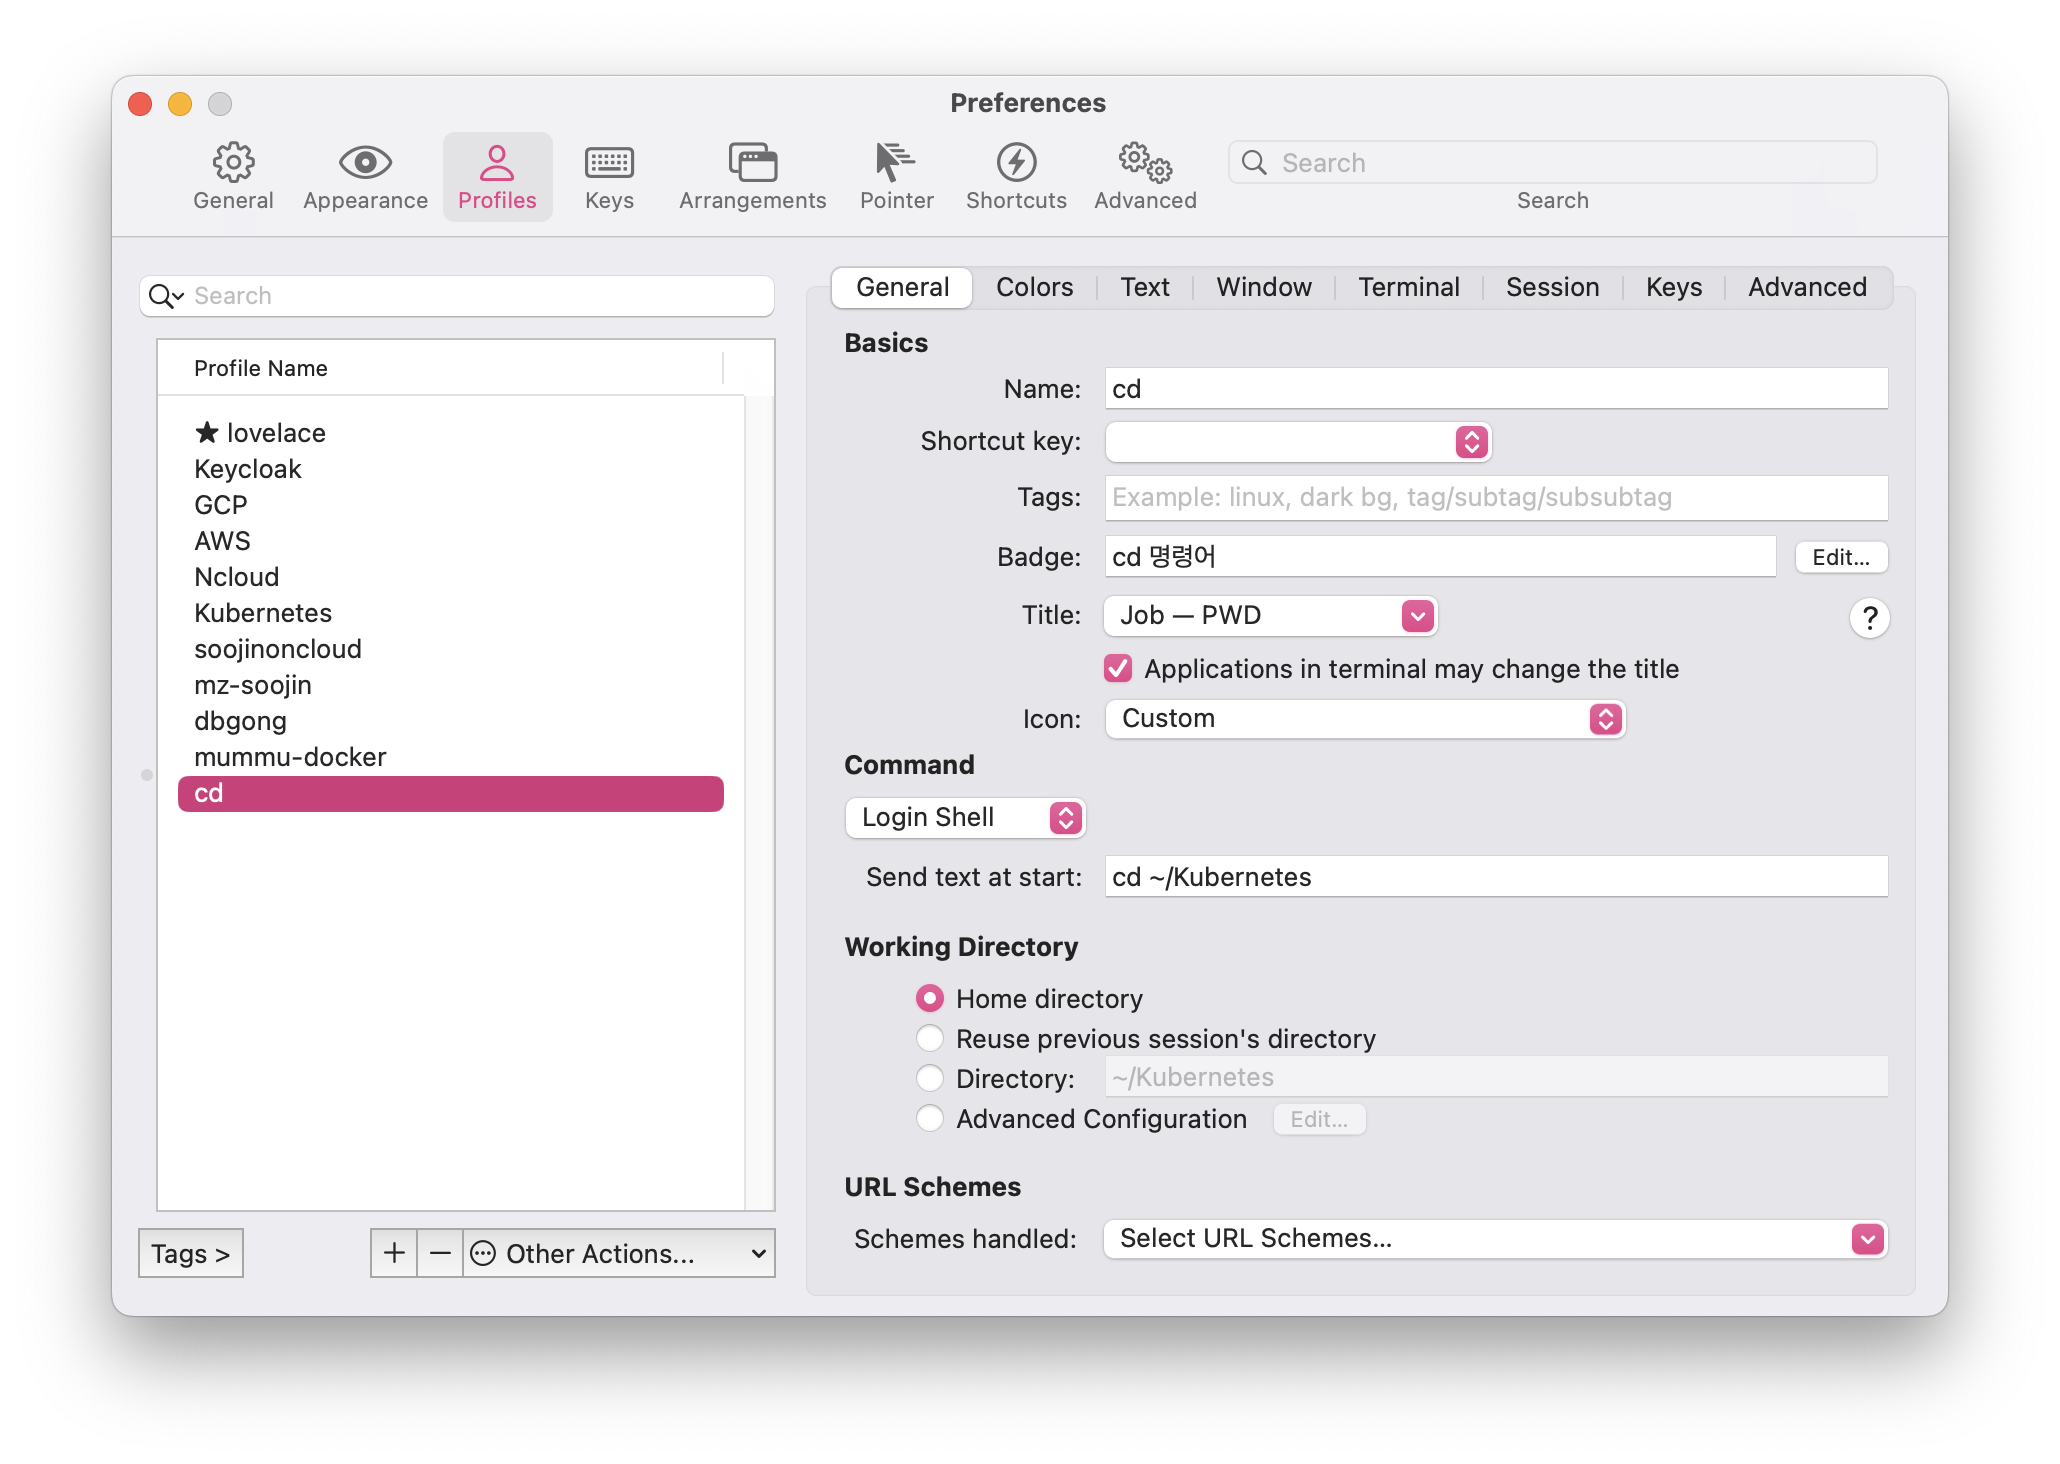Expand Select URL Schemes dropdown
The width and height of the screenshot is (2060, 1464).
coord(1495,1239)
